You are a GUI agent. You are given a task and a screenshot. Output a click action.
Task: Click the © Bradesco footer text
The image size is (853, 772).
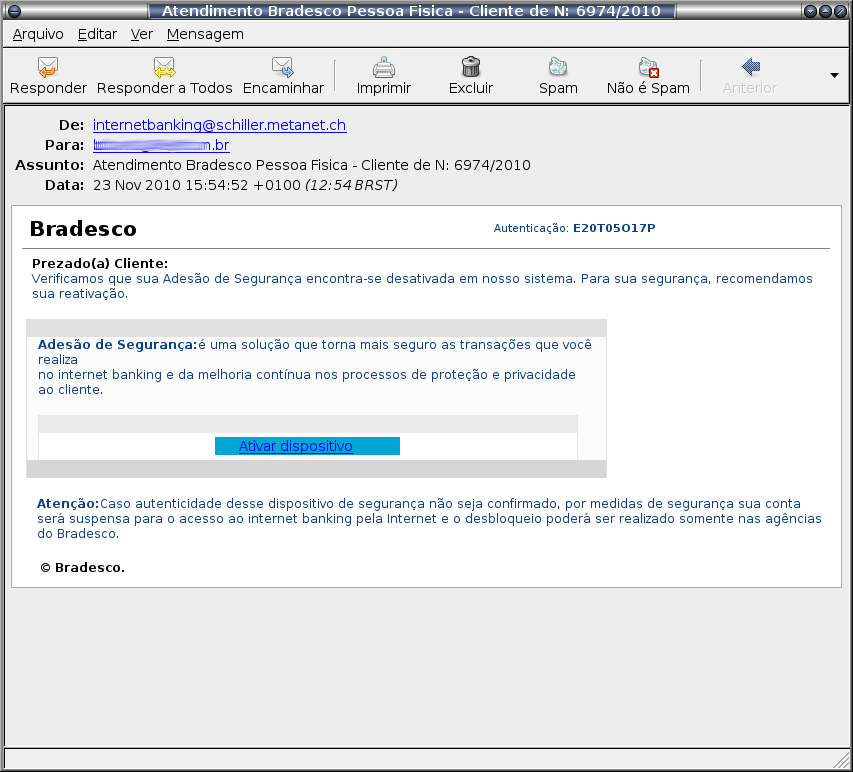(82, 568)
